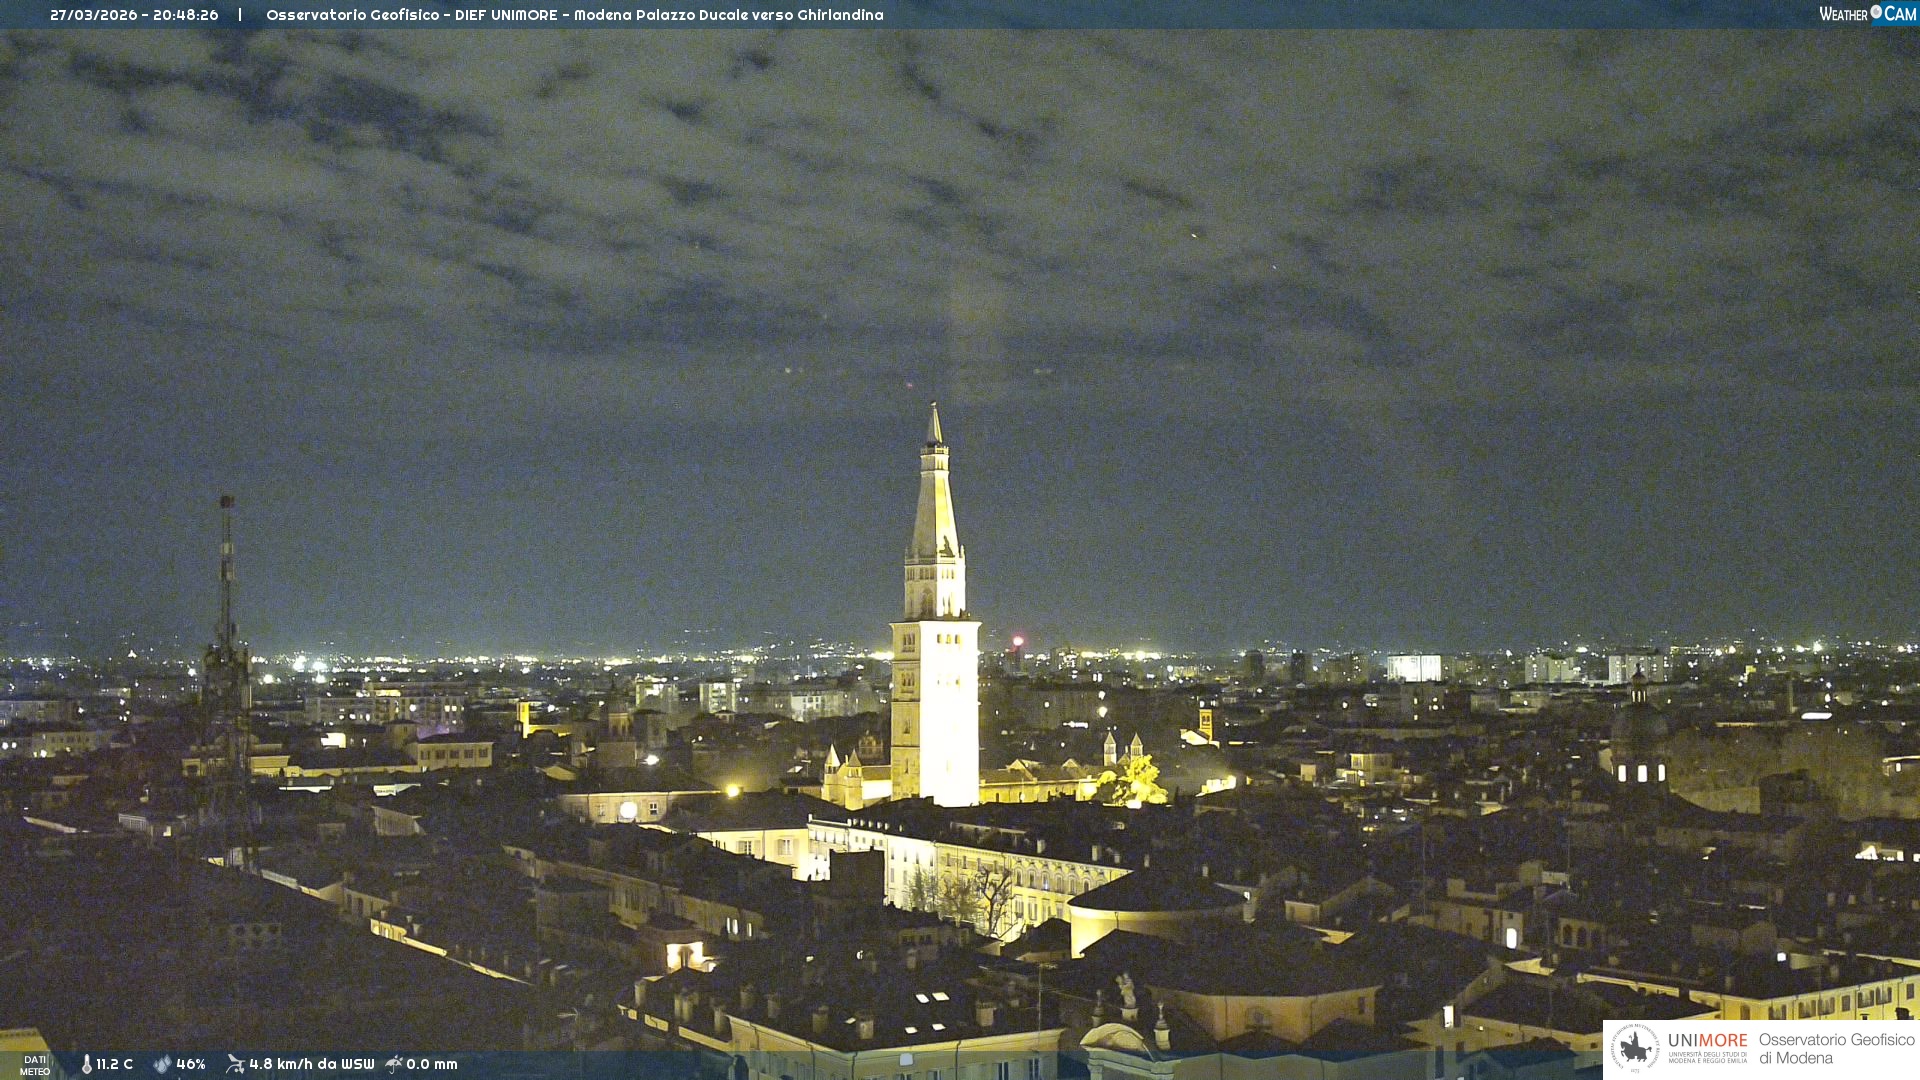This screenshot has width=1920, height=1080.
Task: Click the 0.0 mm rainfall value
Action: (x=432, y=1064)
